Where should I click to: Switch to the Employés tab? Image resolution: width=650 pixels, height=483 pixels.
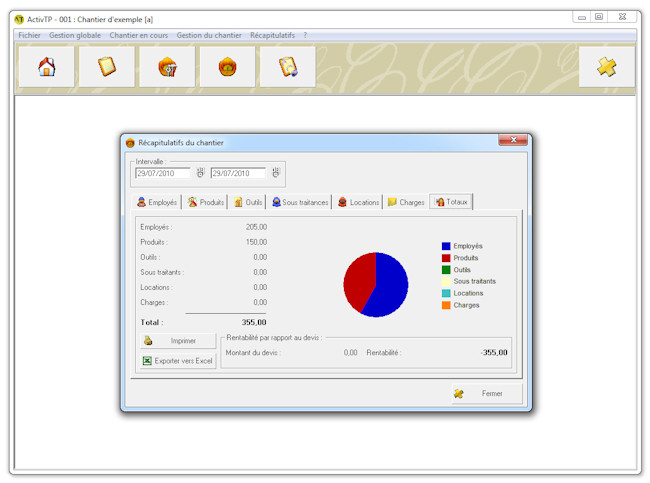(x=157, y=202)
